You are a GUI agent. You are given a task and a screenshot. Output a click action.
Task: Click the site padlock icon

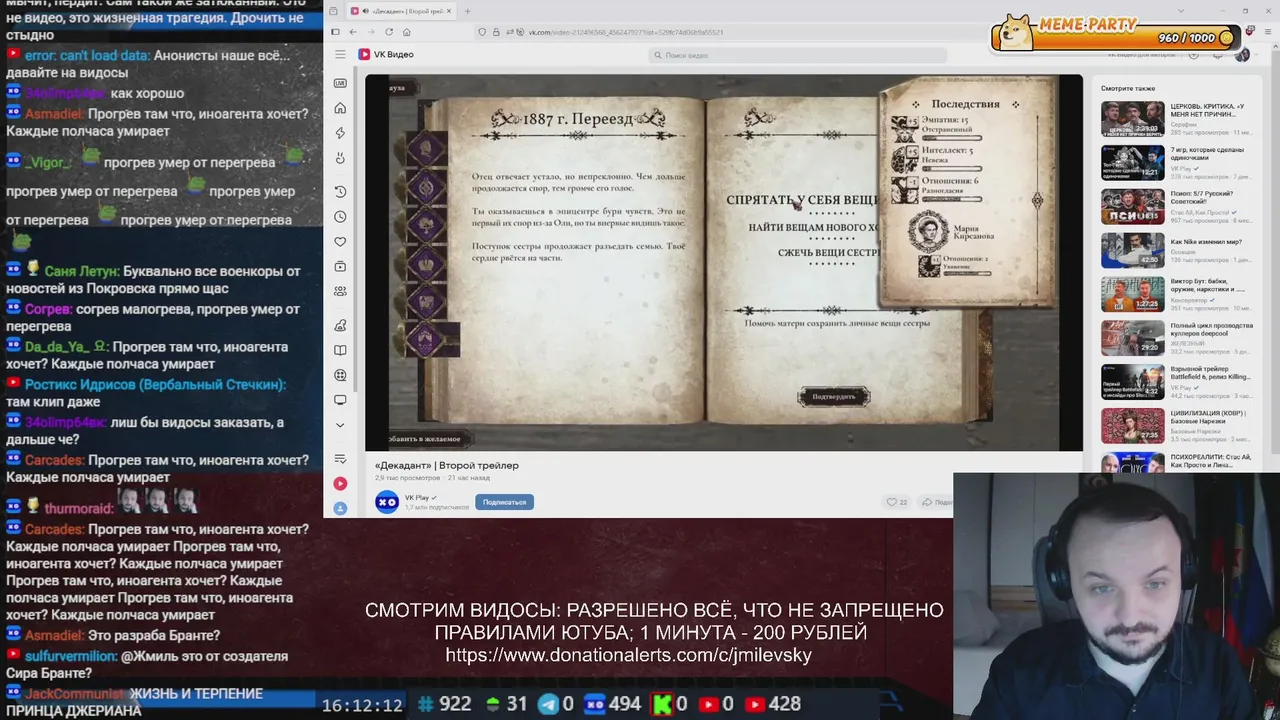pyautogui.click(x=496, y=32)
